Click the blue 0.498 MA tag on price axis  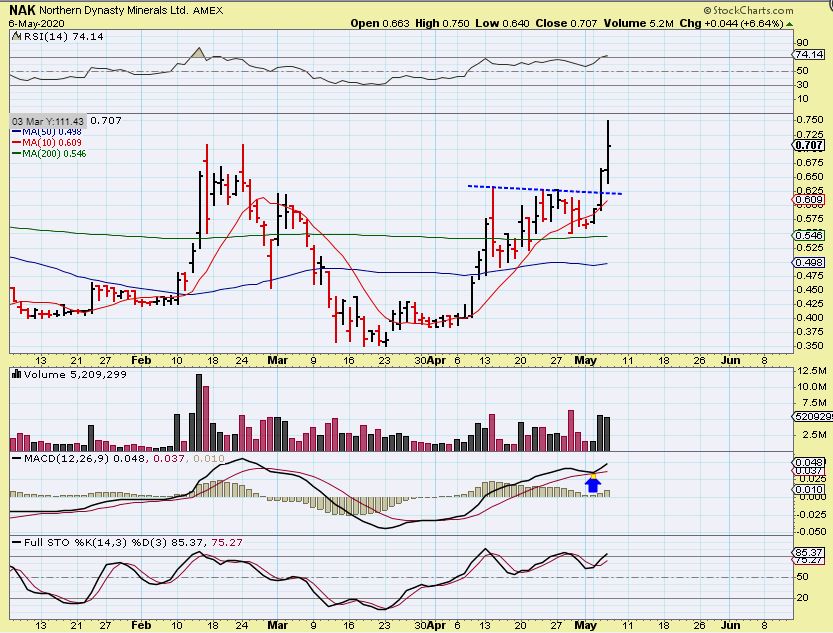tap(809, 263)
